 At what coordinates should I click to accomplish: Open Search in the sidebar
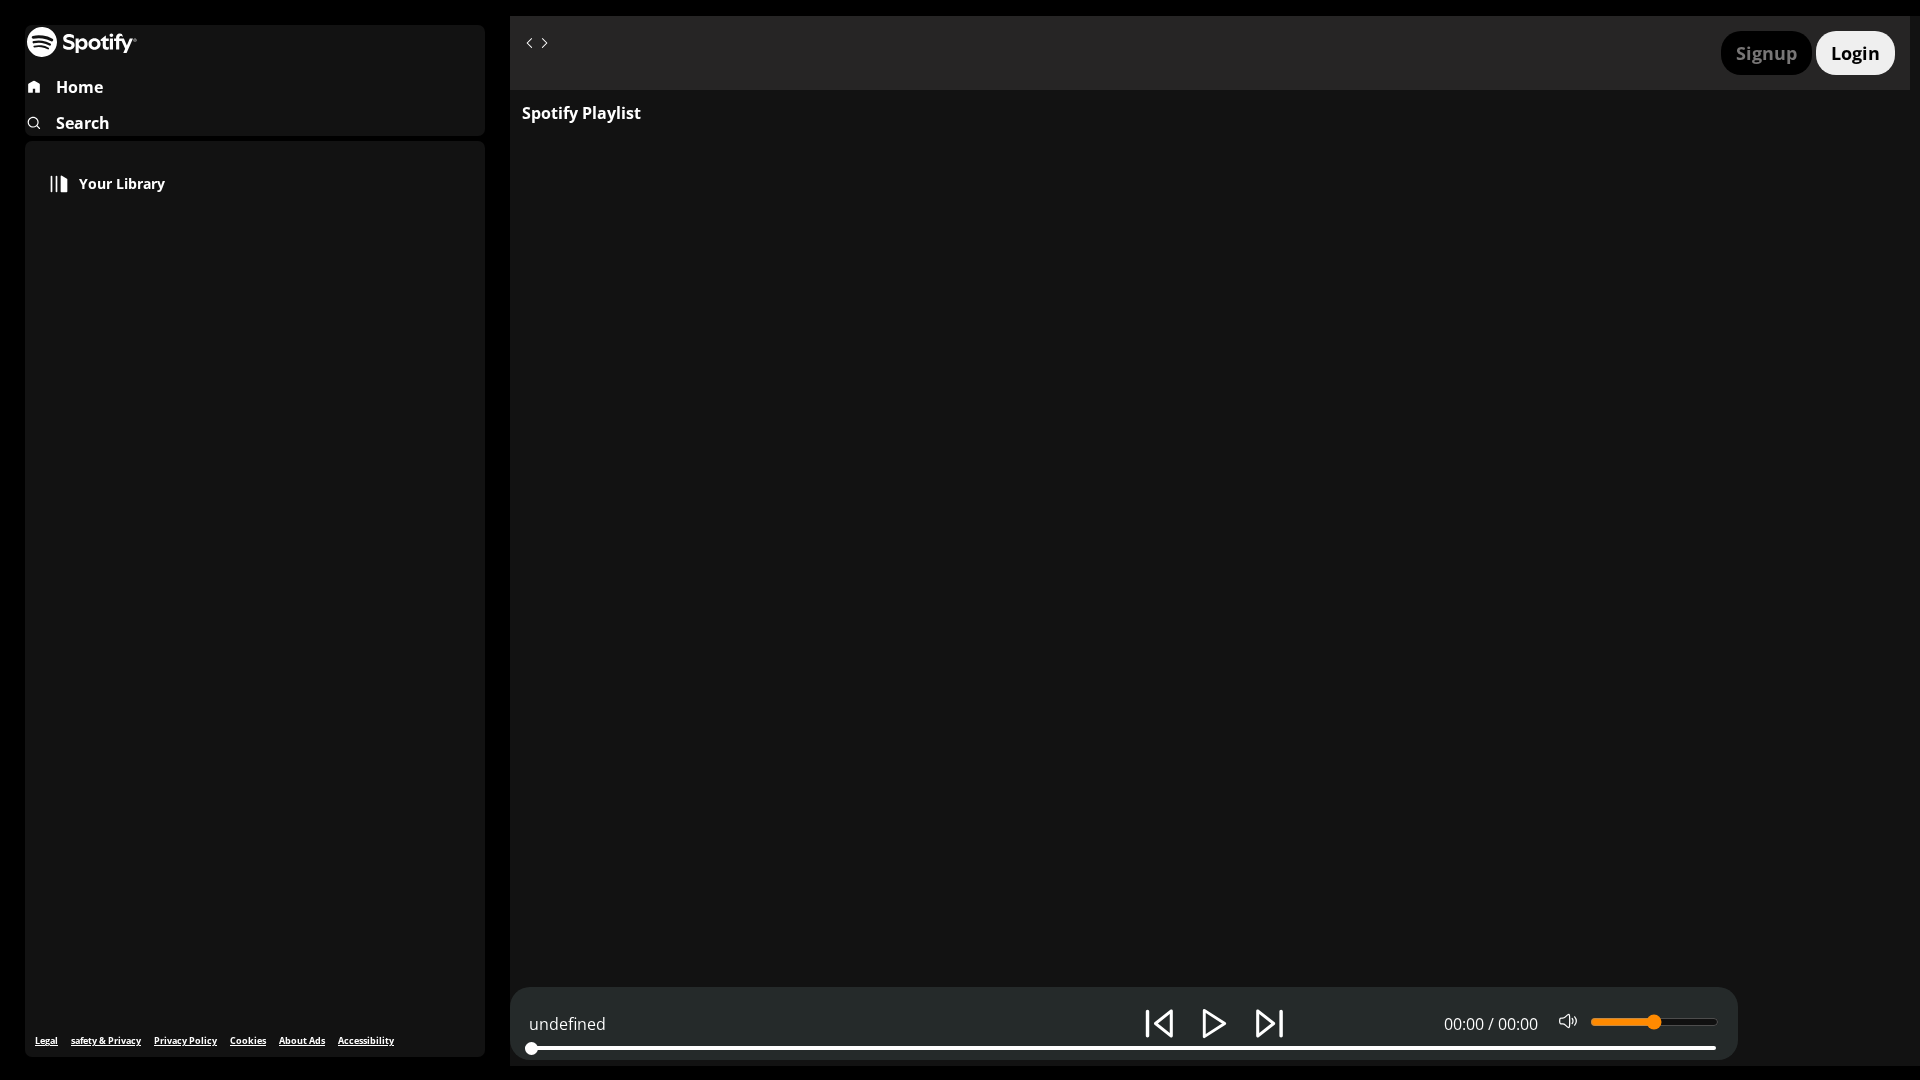(82, 123)
